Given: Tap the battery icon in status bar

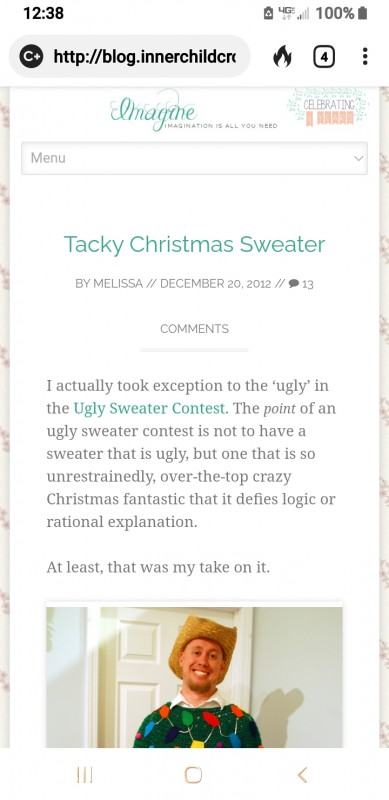Looking at the screenshot, I should [362, 13].
